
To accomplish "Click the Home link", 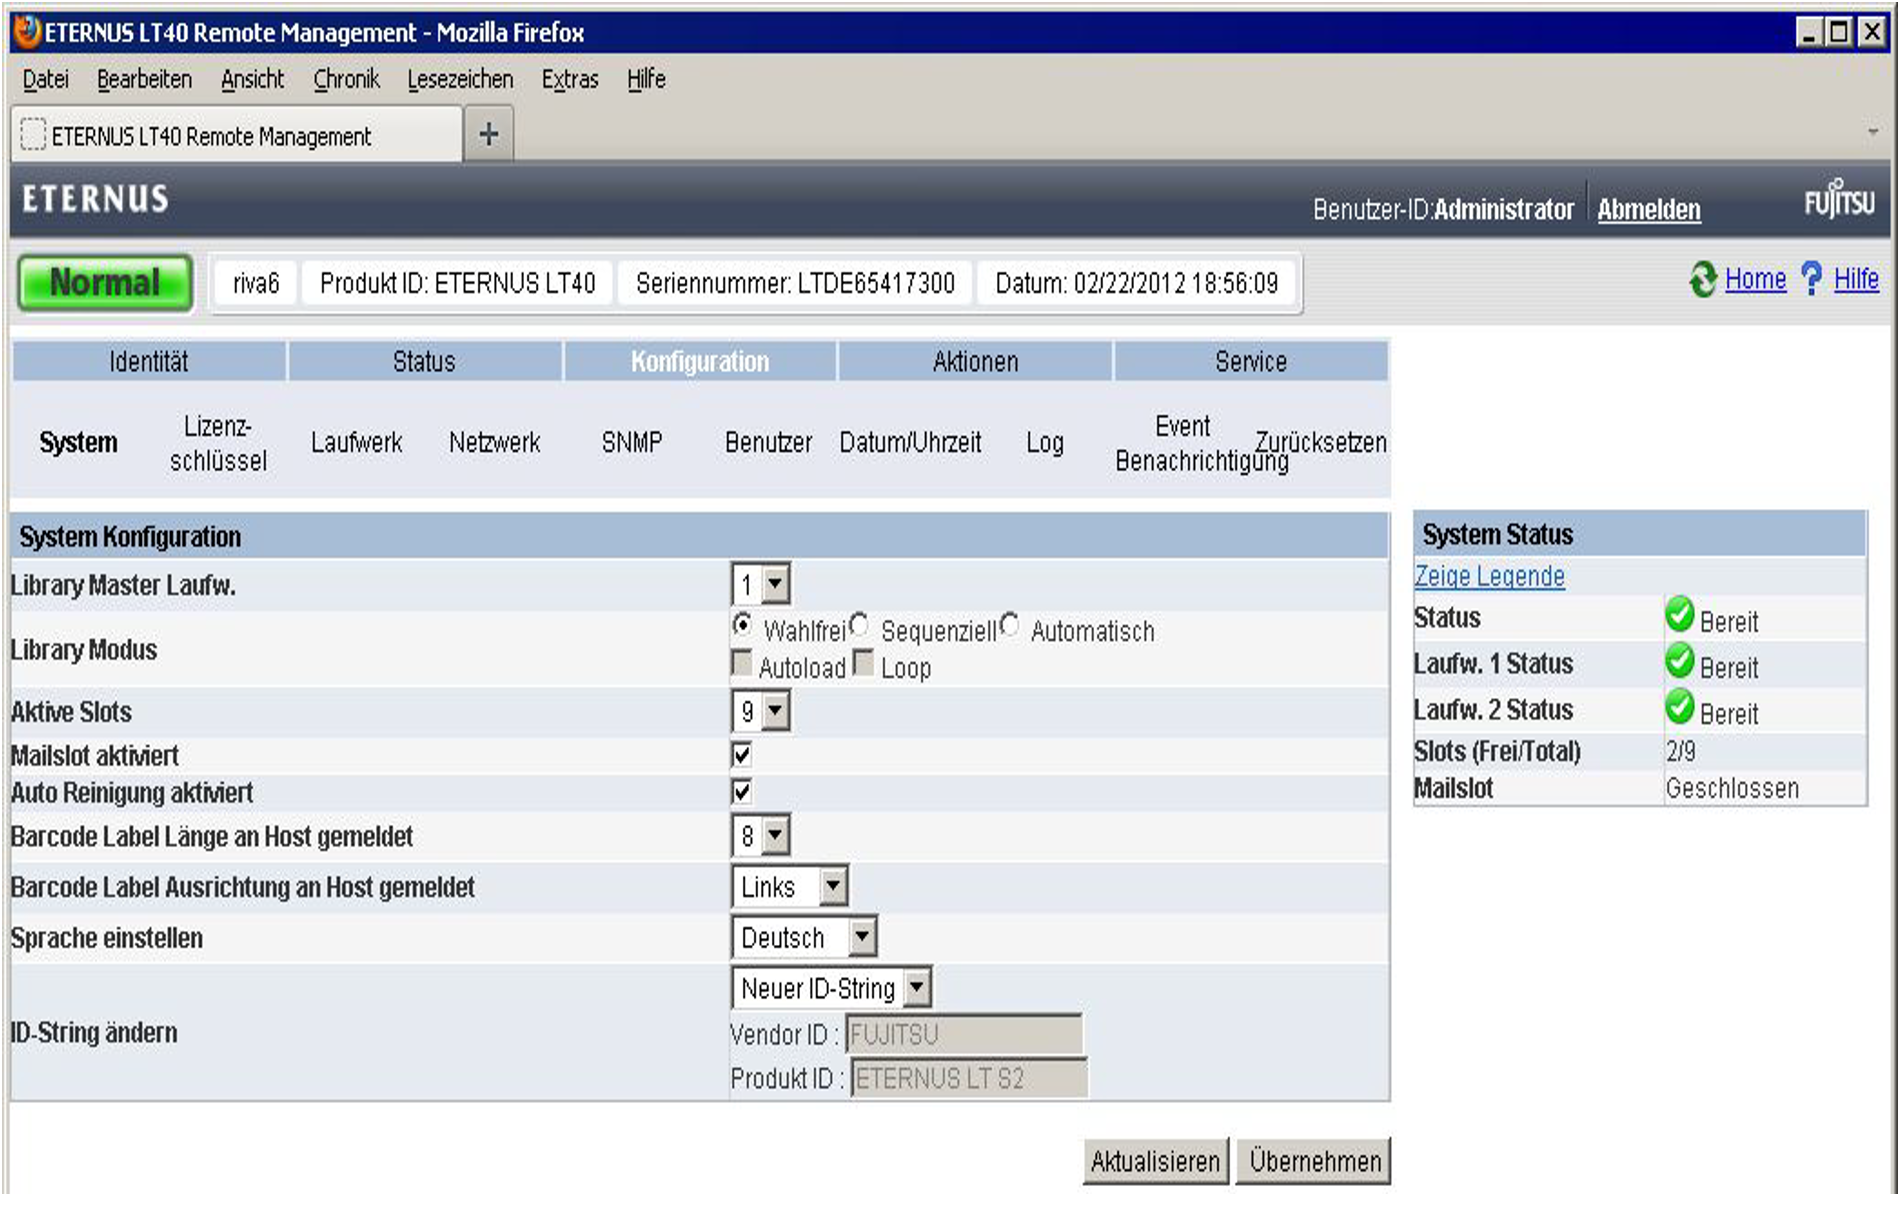I will [x=1755, y=279].
